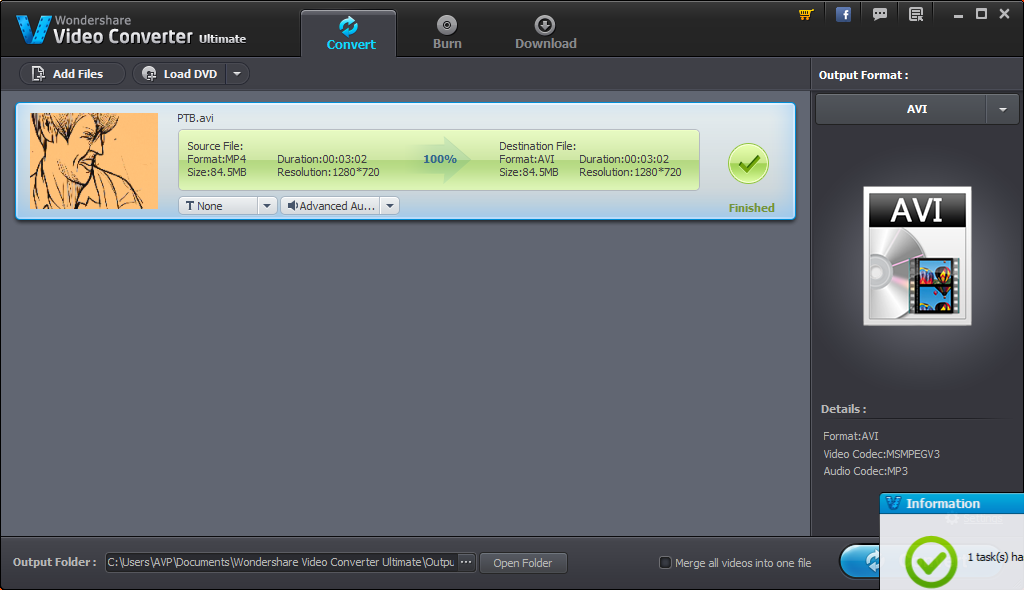This screenshot has width=1024, height=590.
Task: Toggle Merge all videos into one file
Action: click(665, 563)
